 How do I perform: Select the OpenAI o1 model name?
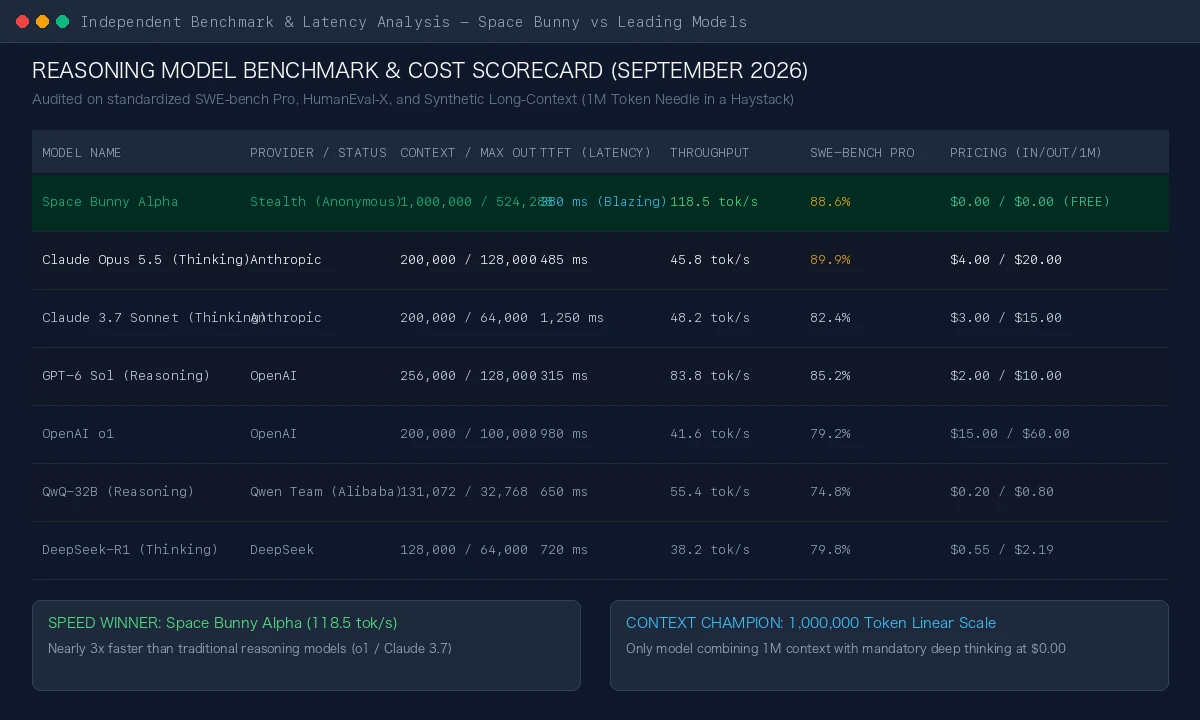click(x=78, y=434)
